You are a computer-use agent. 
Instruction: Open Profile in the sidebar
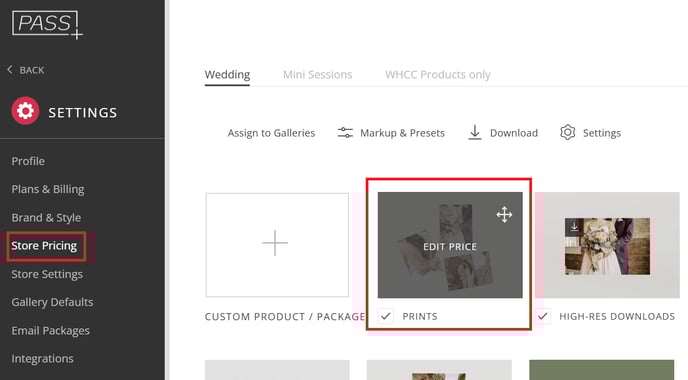(x=28, y=161)
